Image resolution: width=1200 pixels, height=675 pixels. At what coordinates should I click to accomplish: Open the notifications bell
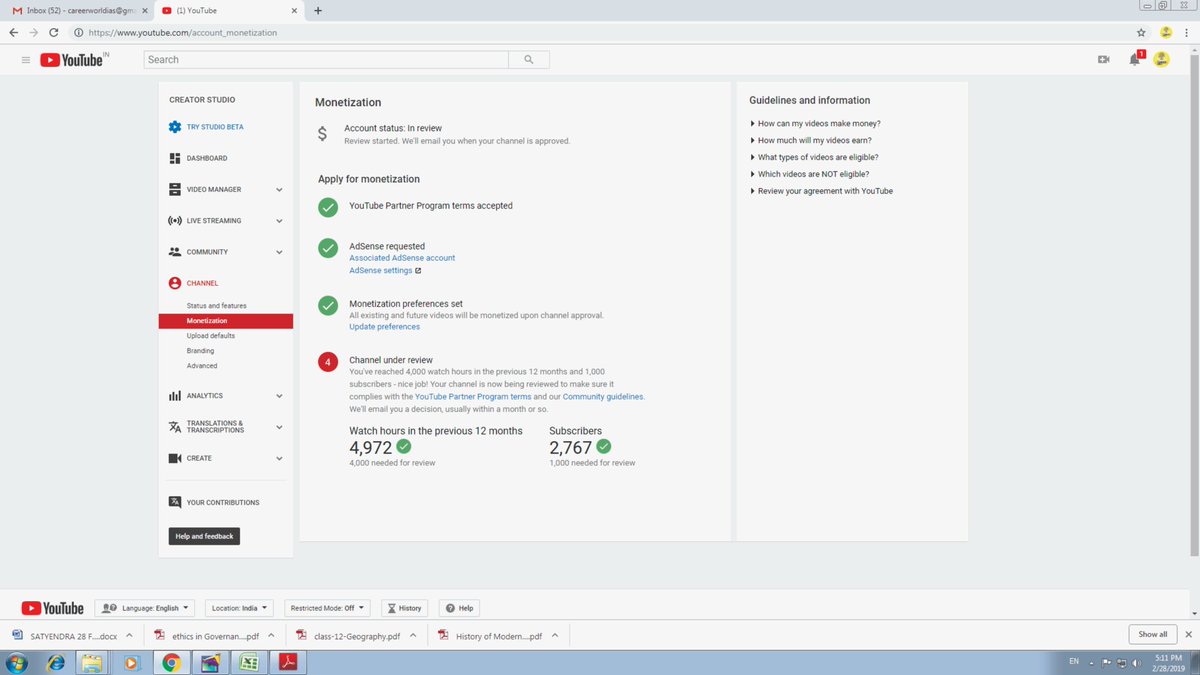point(1135,59)
